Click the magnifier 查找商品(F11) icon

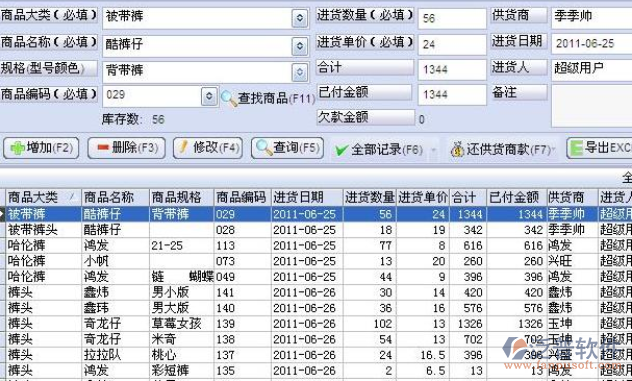pos(229,98)
